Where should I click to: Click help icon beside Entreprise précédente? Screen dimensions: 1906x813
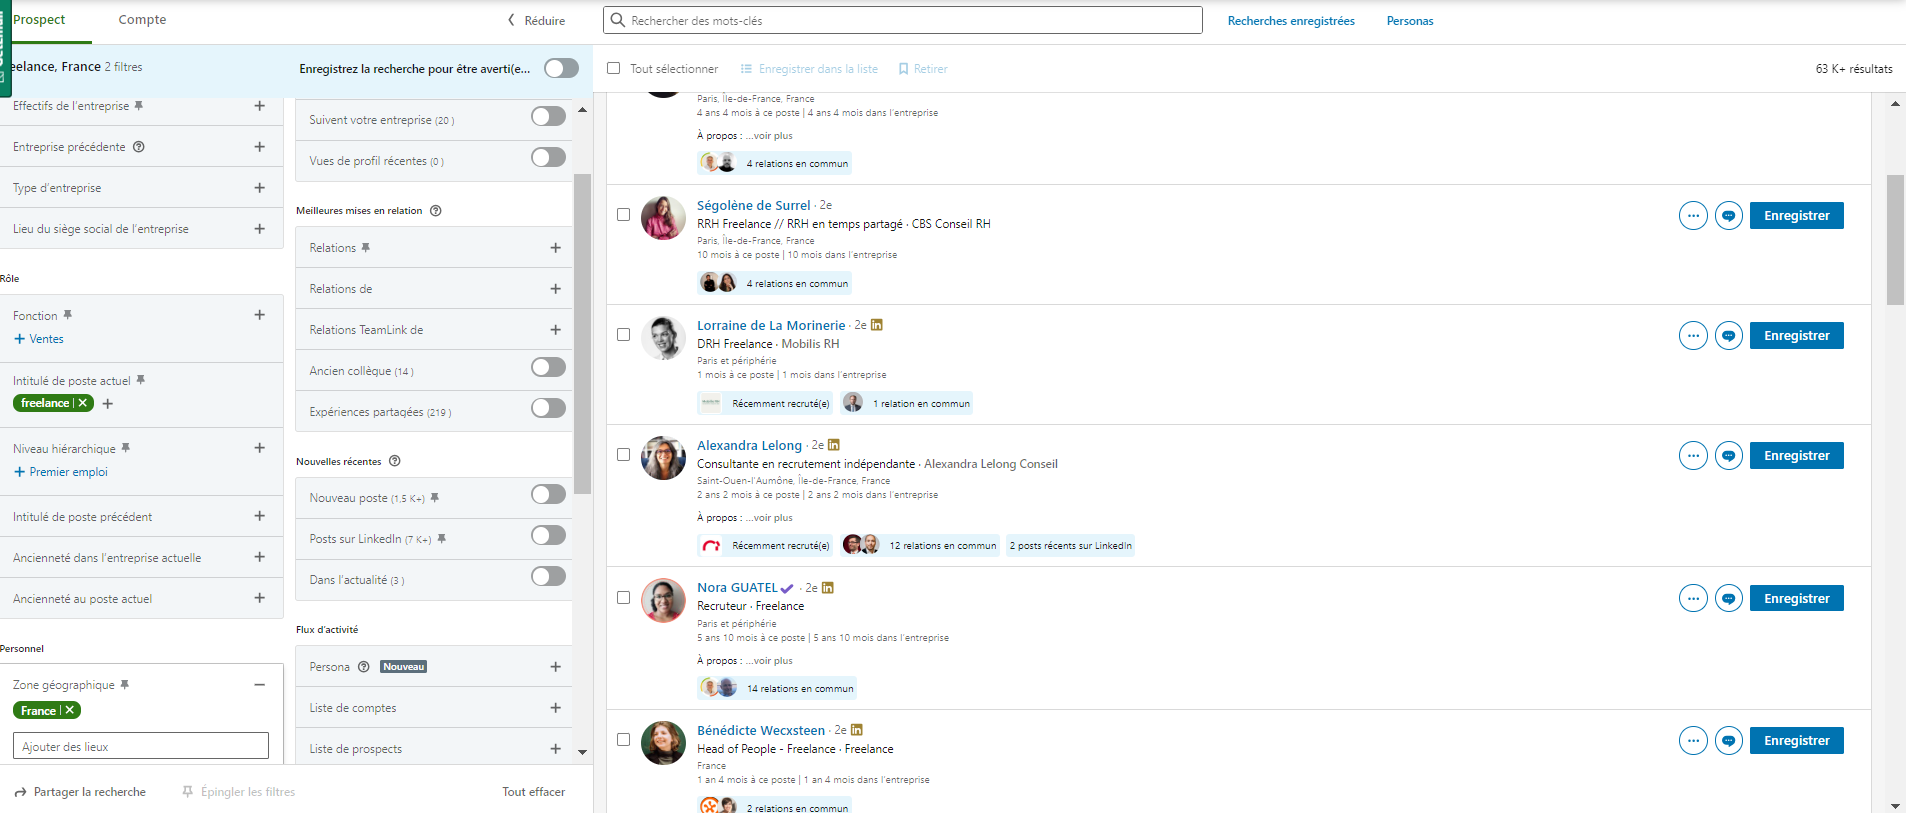coord(139,147)
